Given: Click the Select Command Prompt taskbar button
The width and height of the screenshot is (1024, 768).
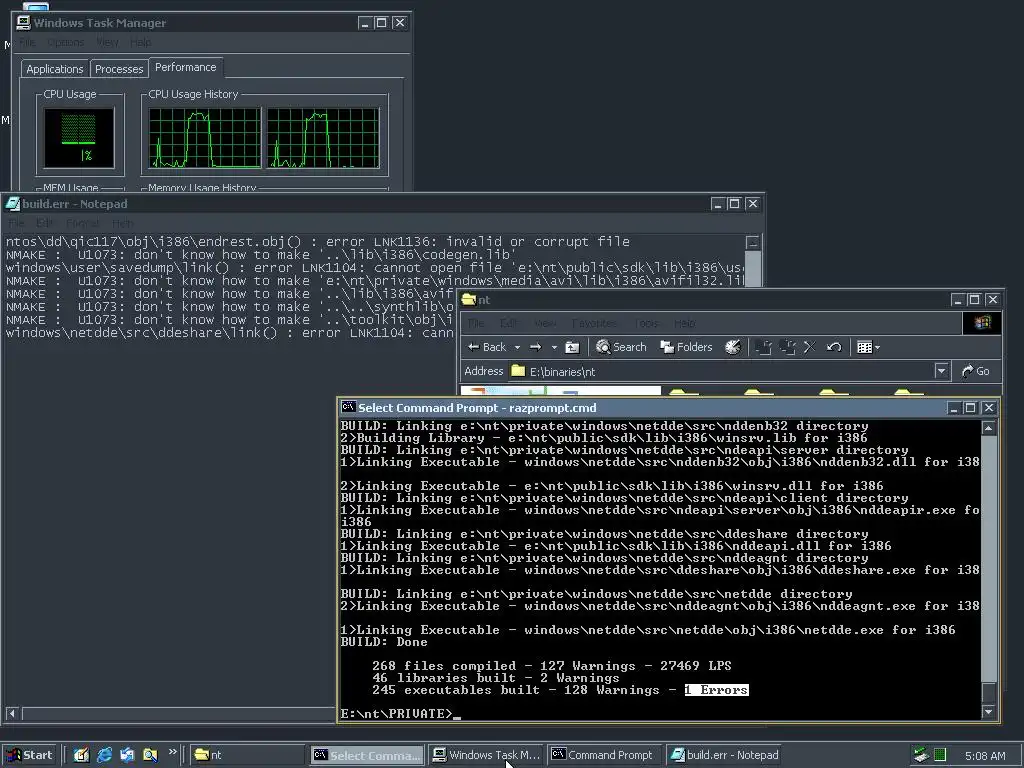Looking at the screenshot, I should click(367, 755).
